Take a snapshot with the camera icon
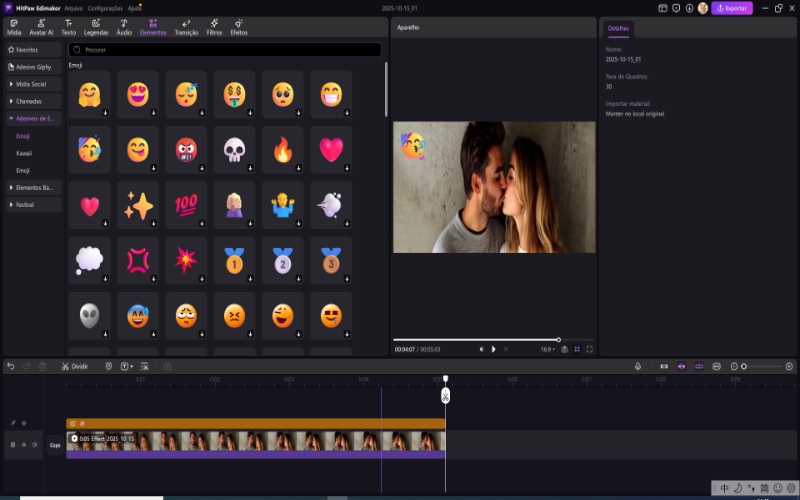This screenshot has height=500, width=800. [565, 349]
